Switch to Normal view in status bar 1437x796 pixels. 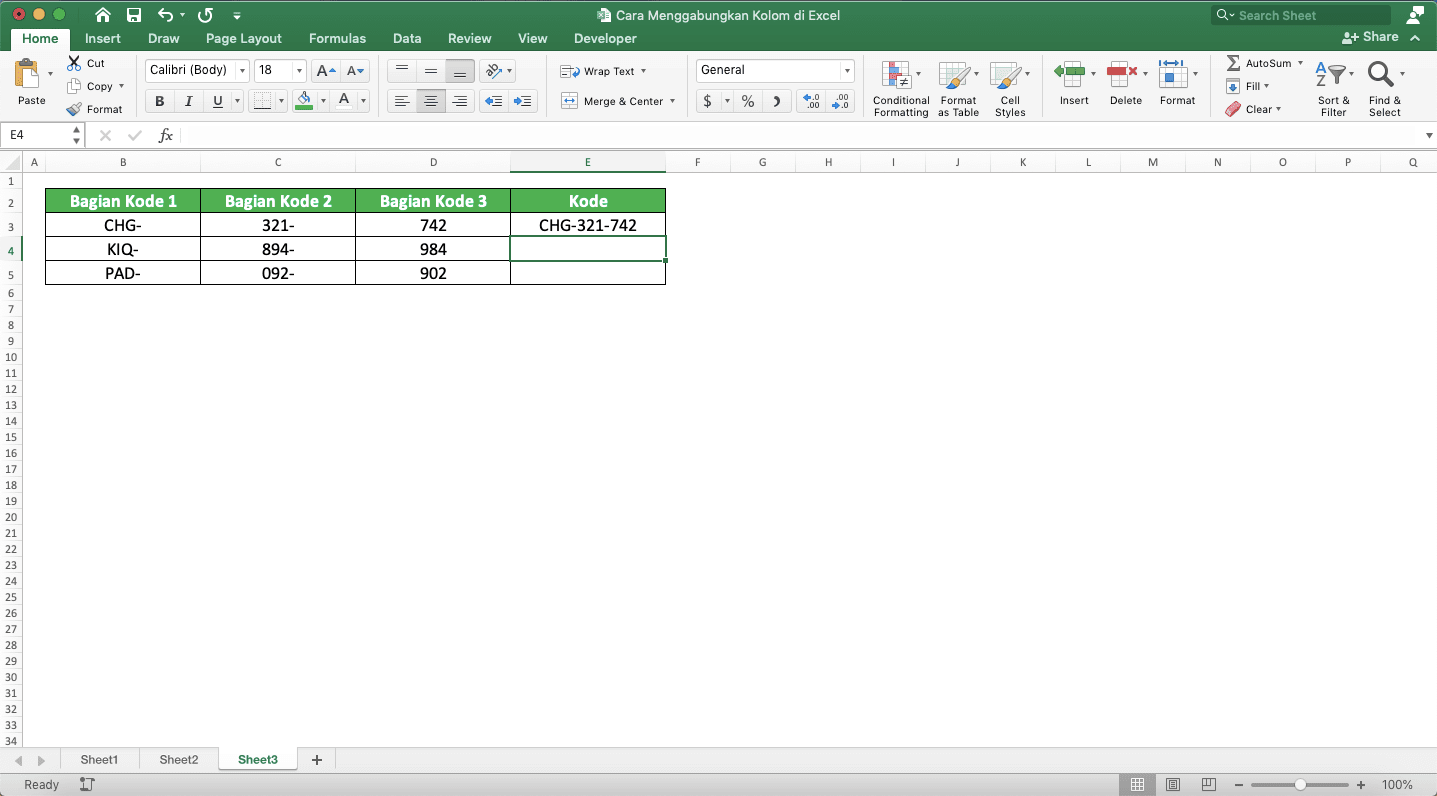click(x=1137, y=785)
